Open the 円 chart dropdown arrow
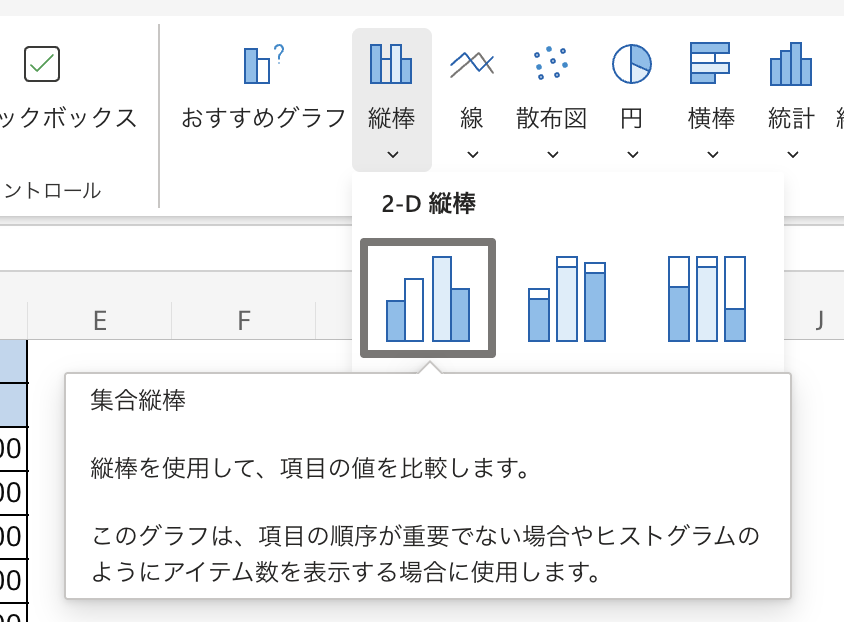The width and height of the screenshot is (844, 622). [x=632, y=154]
